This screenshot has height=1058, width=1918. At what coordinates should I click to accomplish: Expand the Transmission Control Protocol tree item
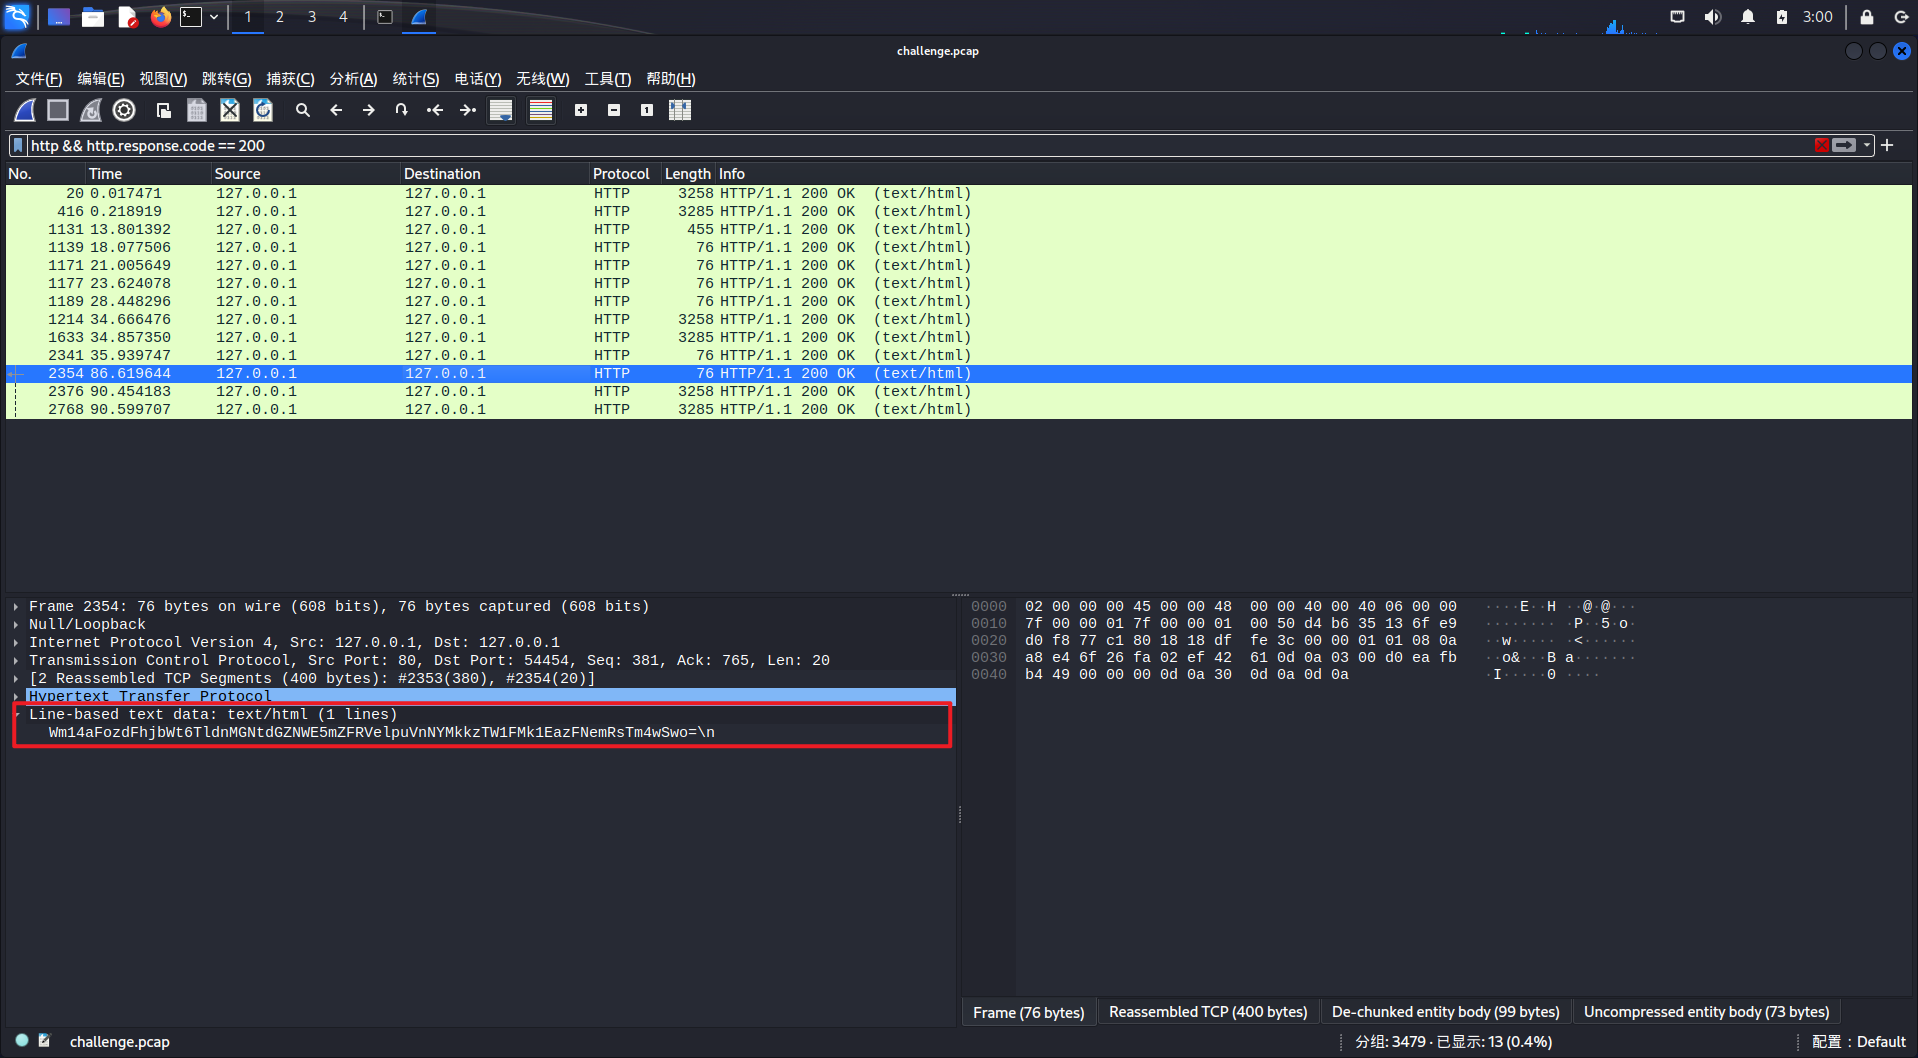[x=17, y=661]
